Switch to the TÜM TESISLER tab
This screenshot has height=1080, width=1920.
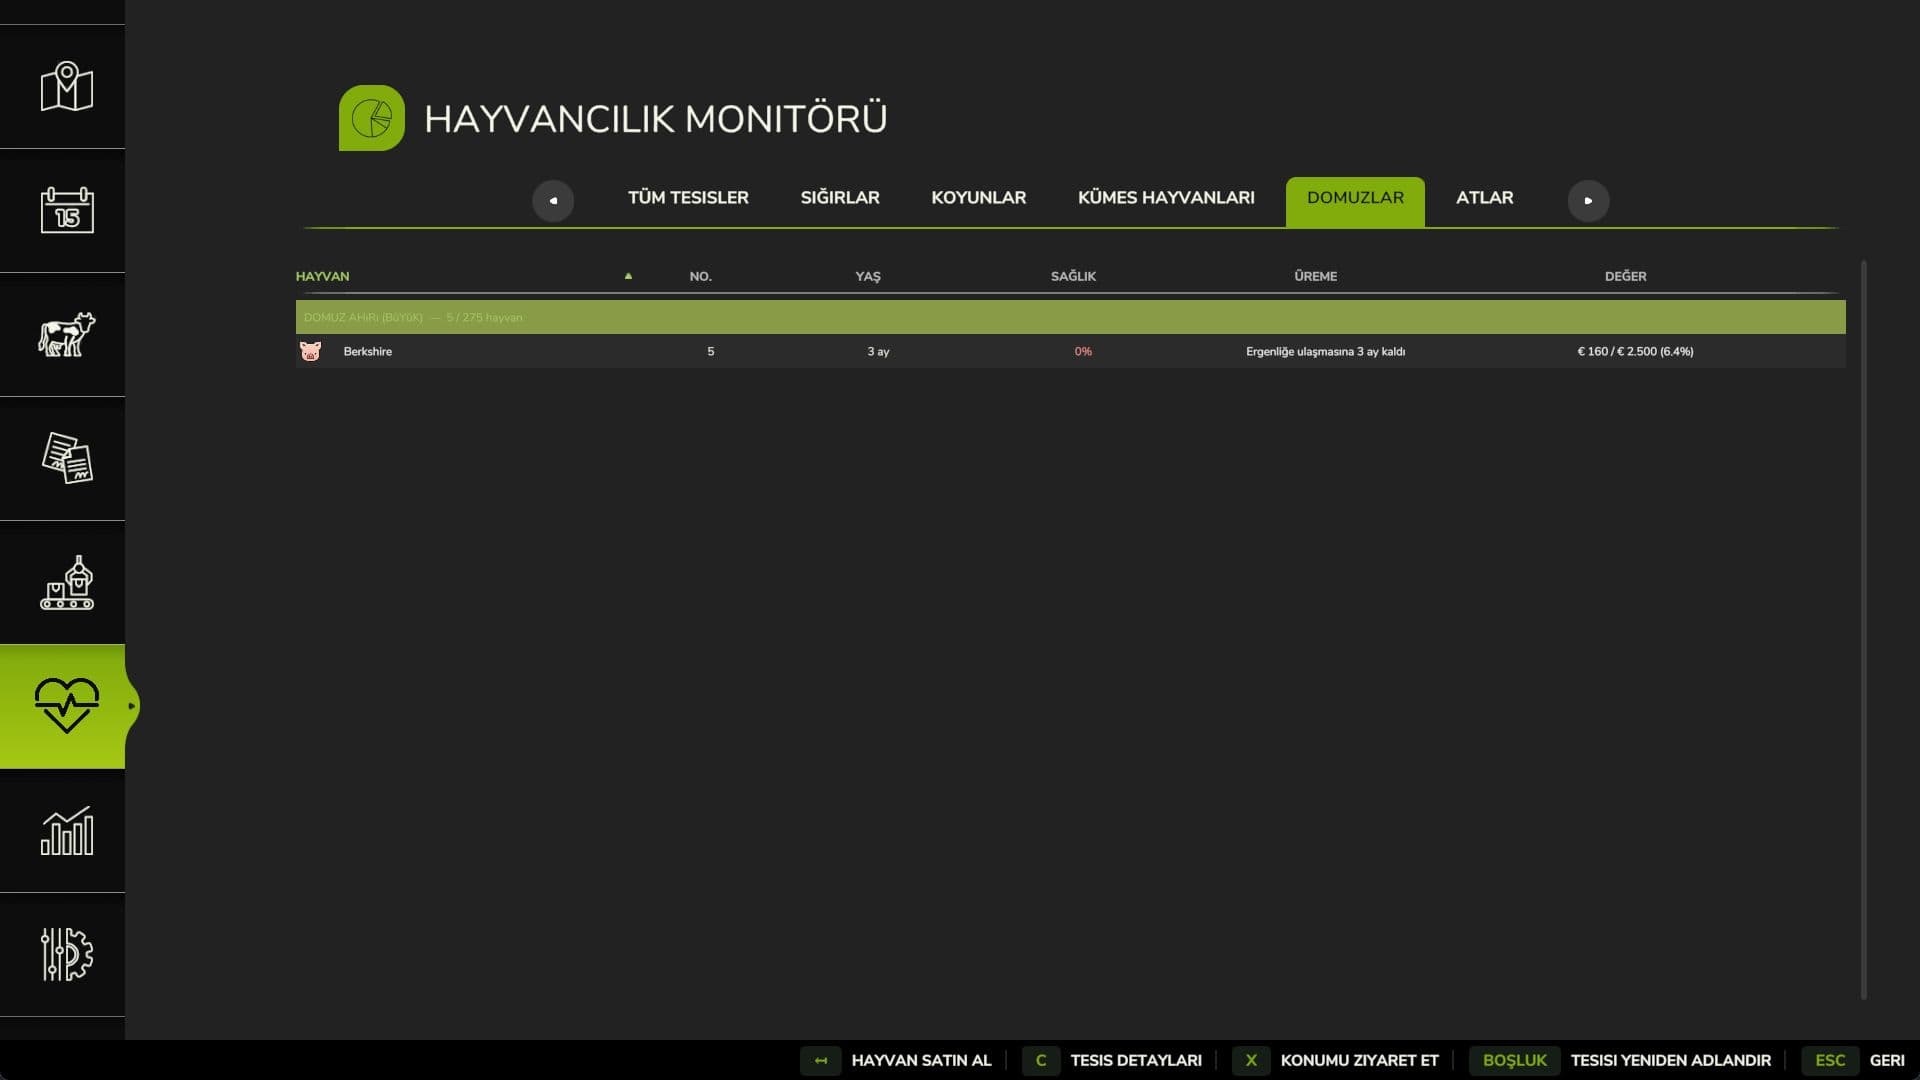pos(688,198)
